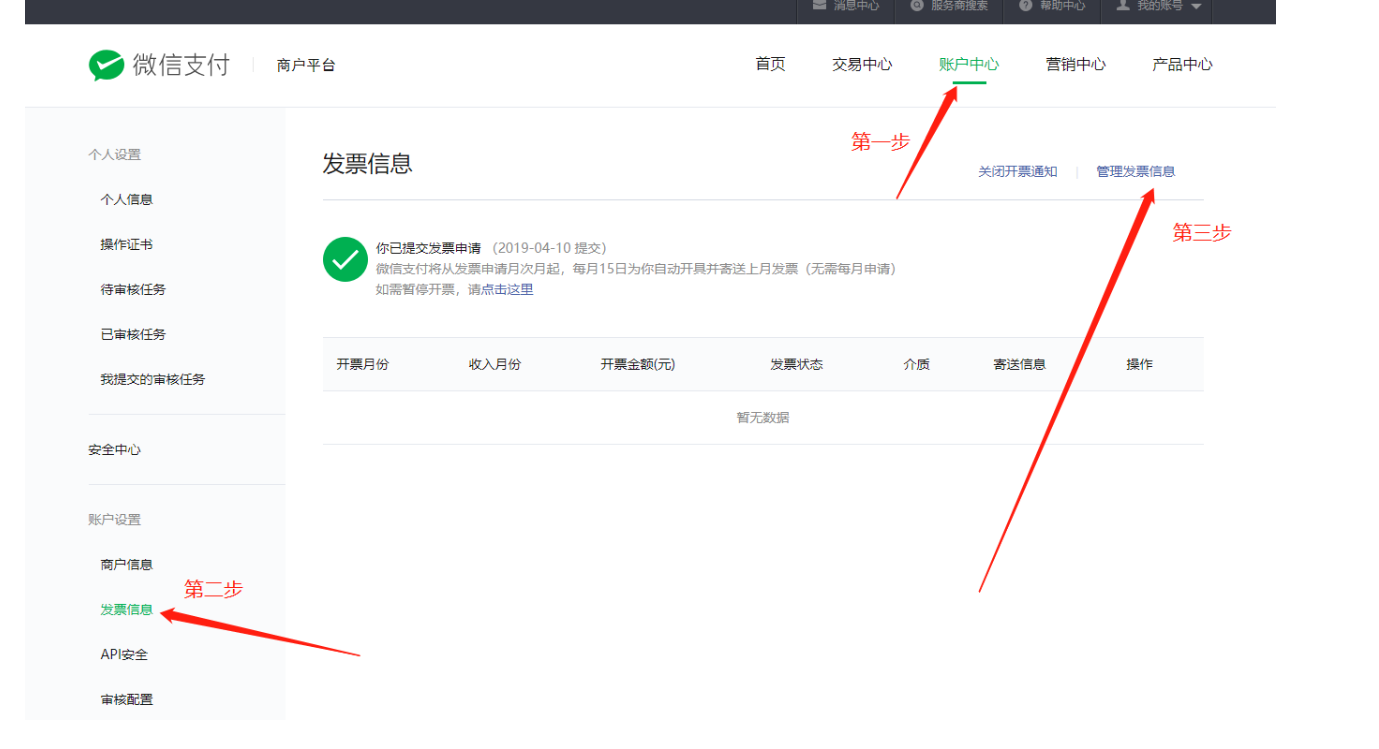Click the 账户设置 section label

(x=114, y=519)
